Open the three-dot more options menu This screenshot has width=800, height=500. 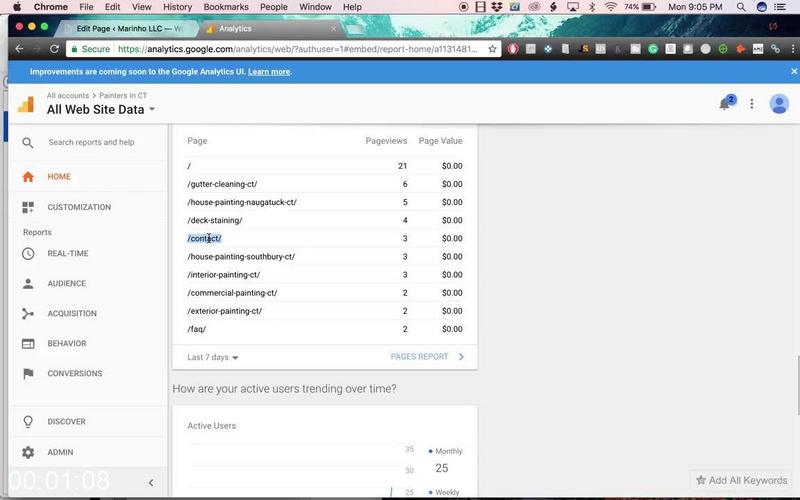pyautogui.click(x=752, y=104)
